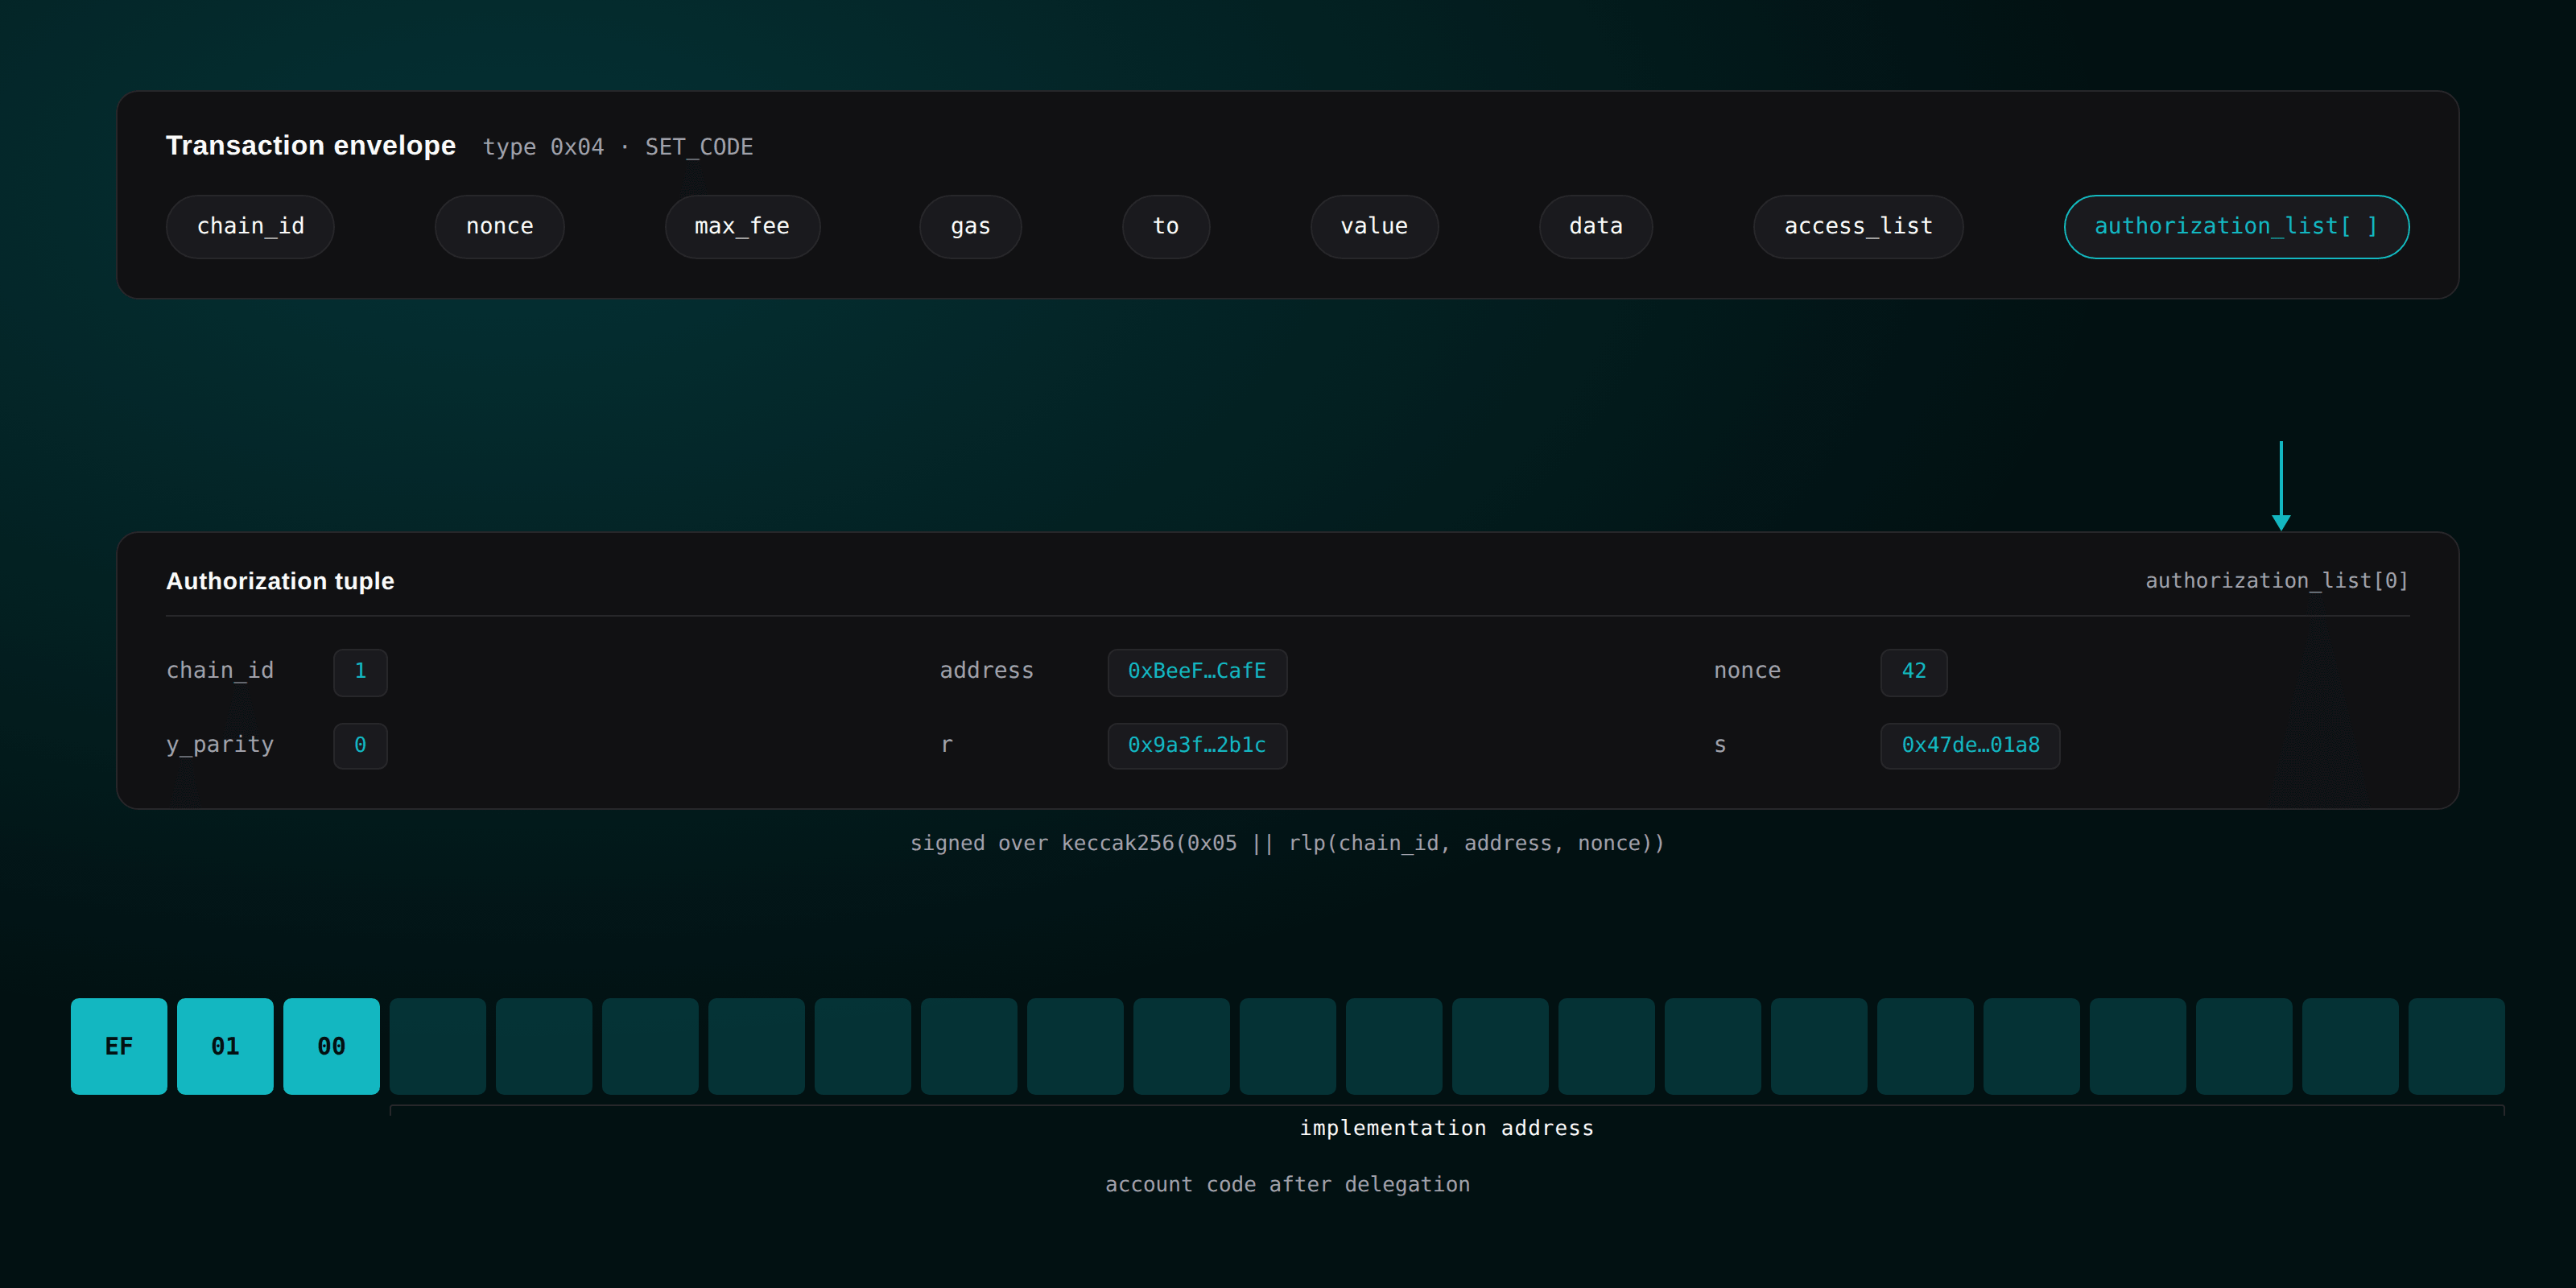This screenshot has width=2576, height=1288.
Task: Select the y_parity value 0
Action: tap(360, 746)
